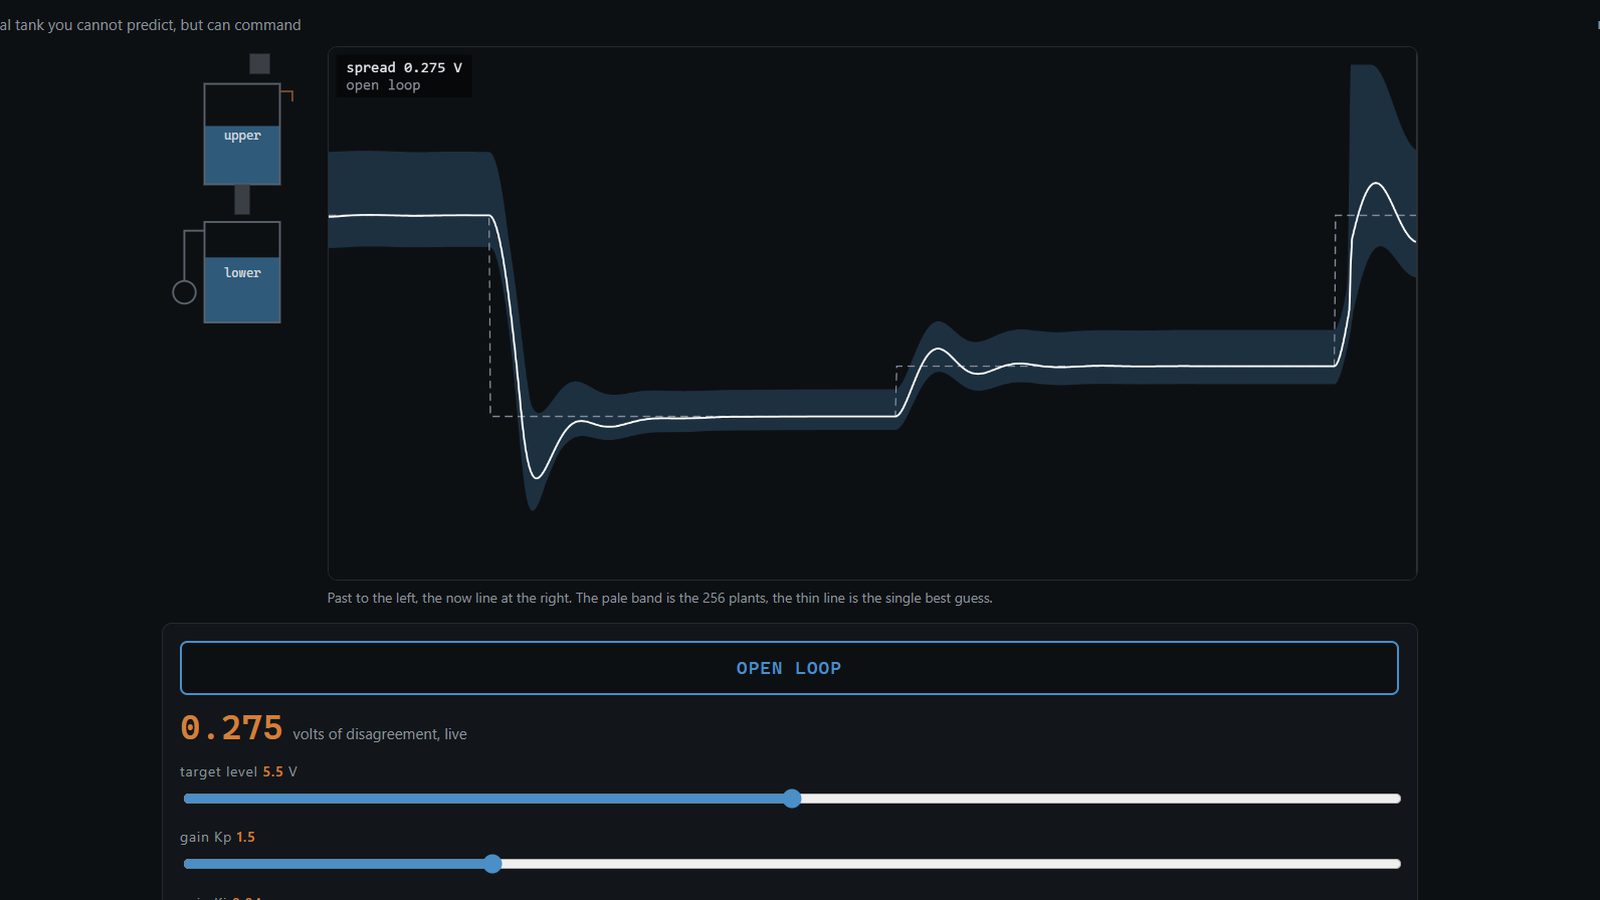
Task: Click the latest peak at the chart's right
Action: [x=1377, y=184]
